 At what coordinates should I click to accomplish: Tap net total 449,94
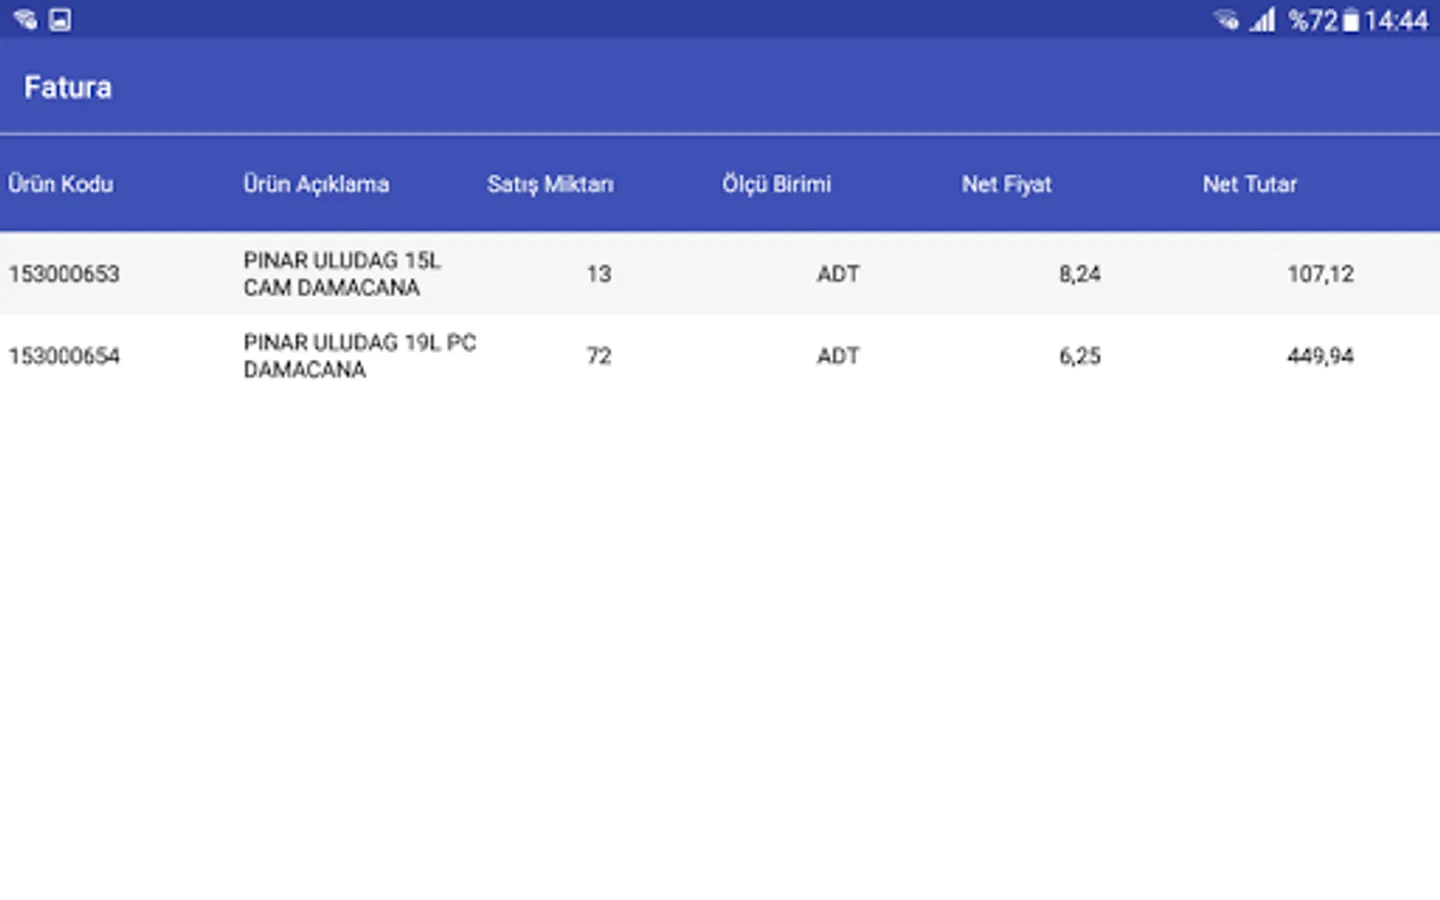pyautogui.click(x=1321, y=356)
